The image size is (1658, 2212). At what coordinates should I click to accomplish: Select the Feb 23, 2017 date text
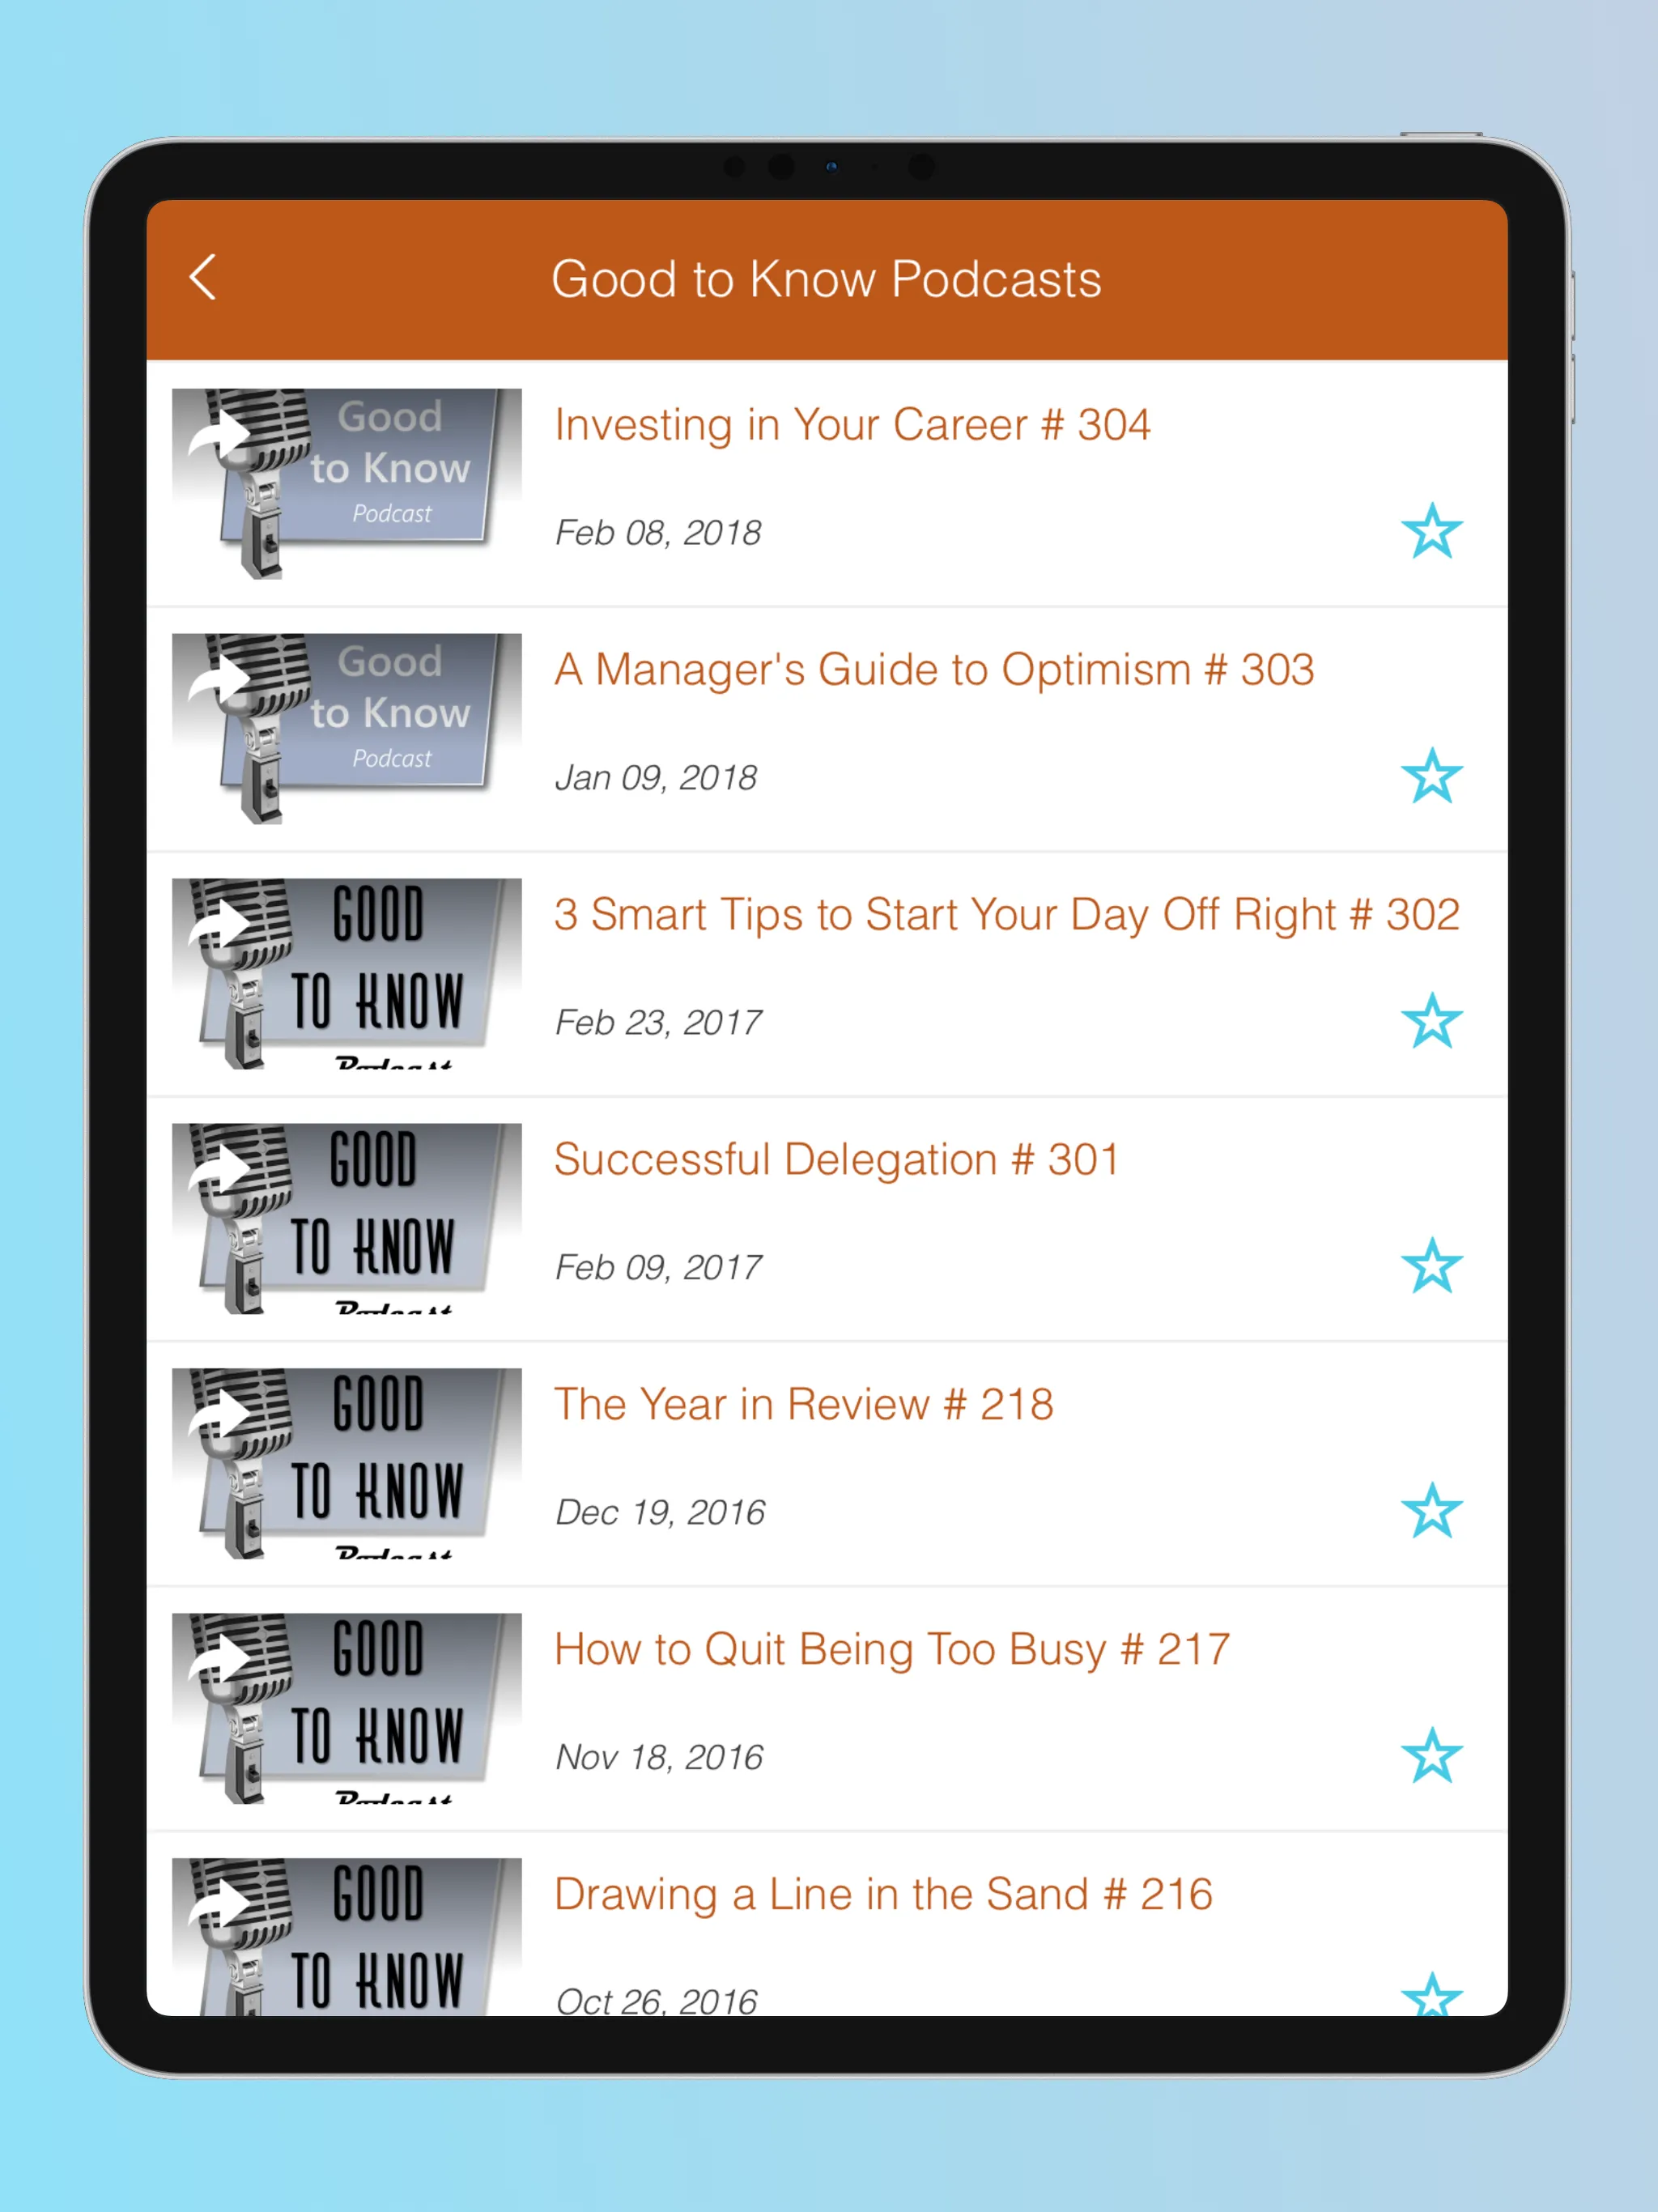(x=658, y=1023)
